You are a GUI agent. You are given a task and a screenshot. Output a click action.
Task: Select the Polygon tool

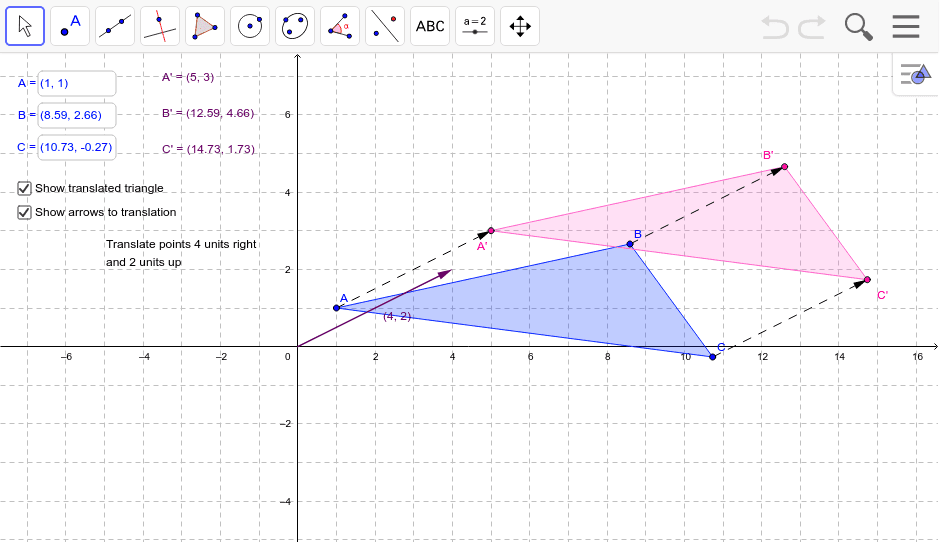[x=205, y=26]
